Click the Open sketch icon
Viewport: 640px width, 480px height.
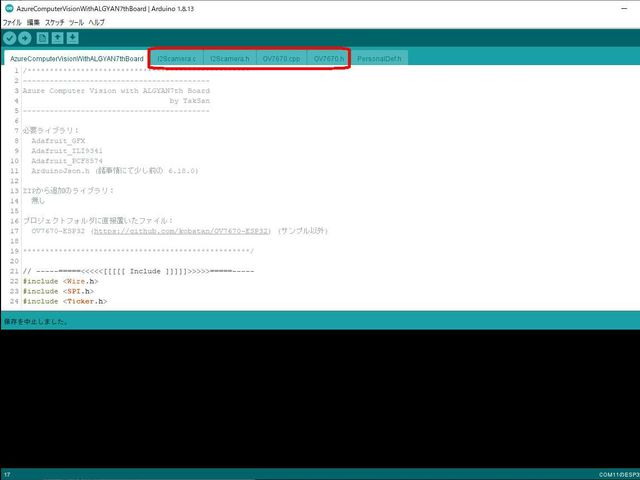coord(58,38)
